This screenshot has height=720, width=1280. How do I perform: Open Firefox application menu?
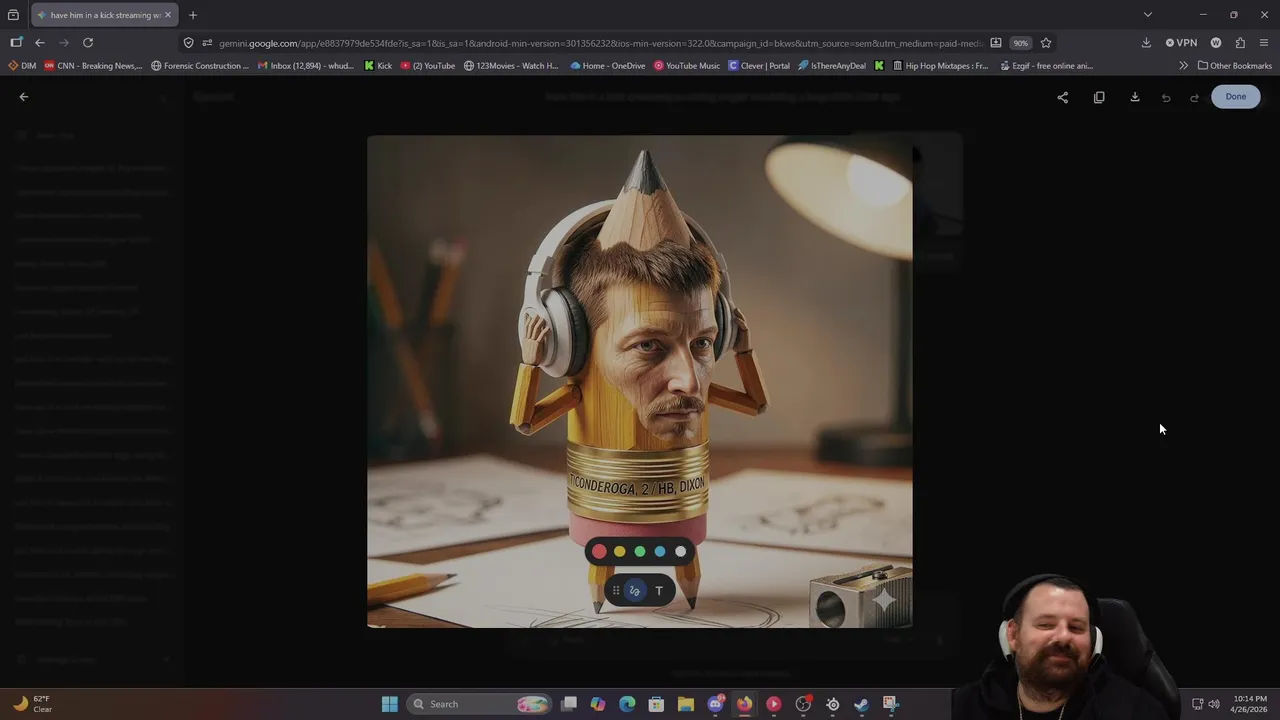click(x=1264, y=43)
